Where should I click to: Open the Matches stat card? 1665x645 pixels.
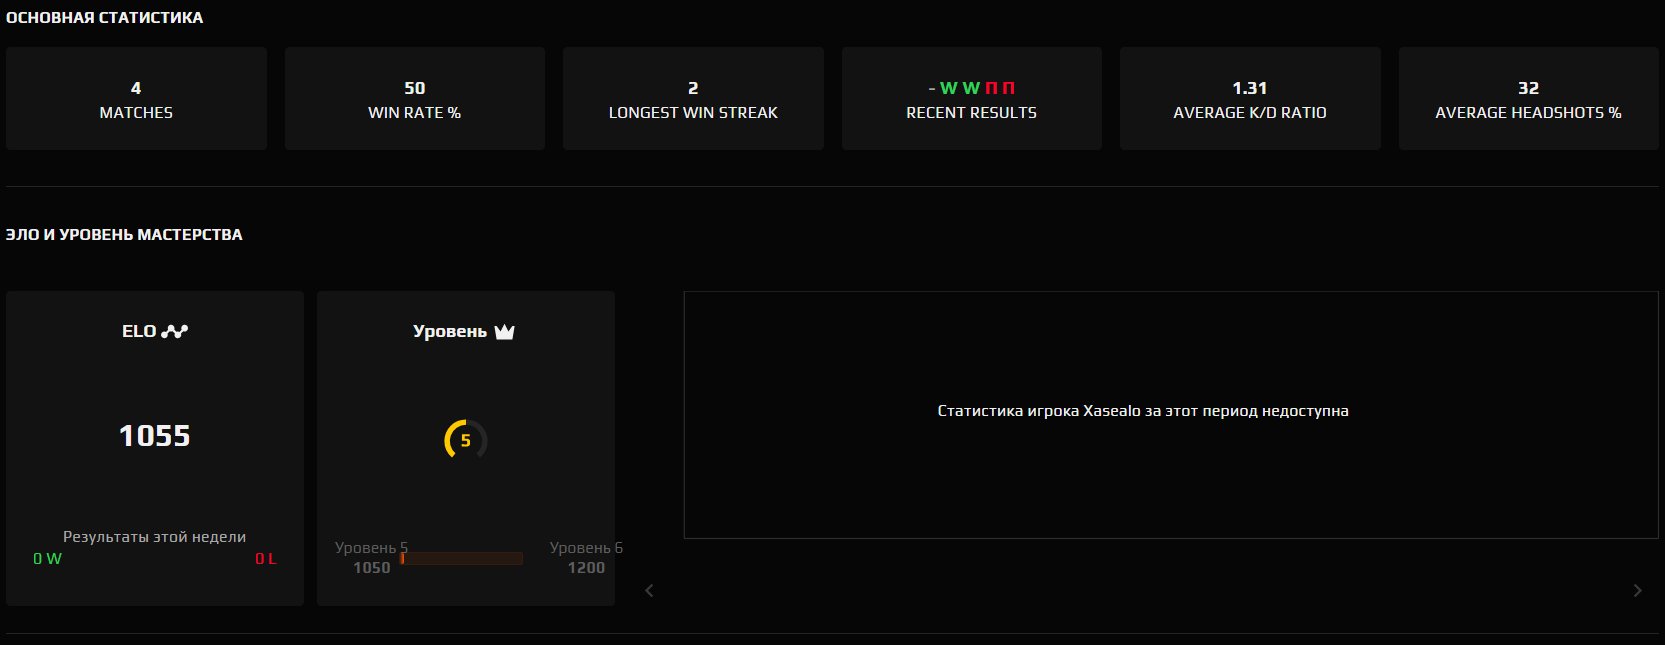[136, 99]
